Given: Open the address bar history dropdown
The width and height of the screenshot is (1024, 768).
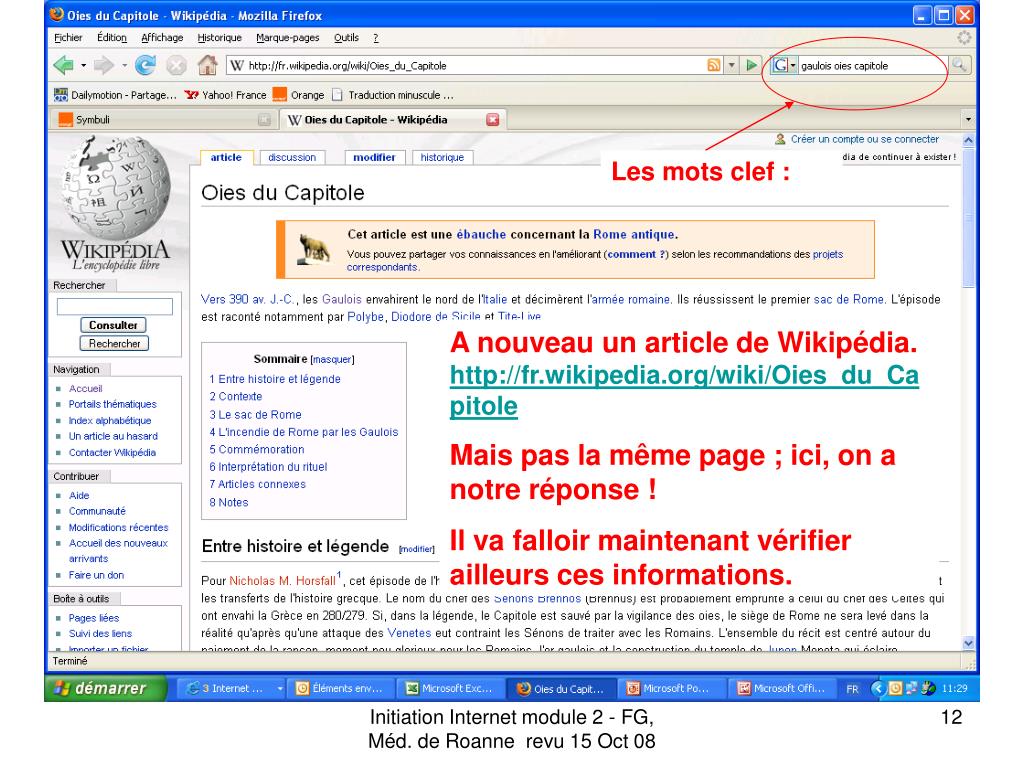Looking at the screenshot, I should (732, 65).
